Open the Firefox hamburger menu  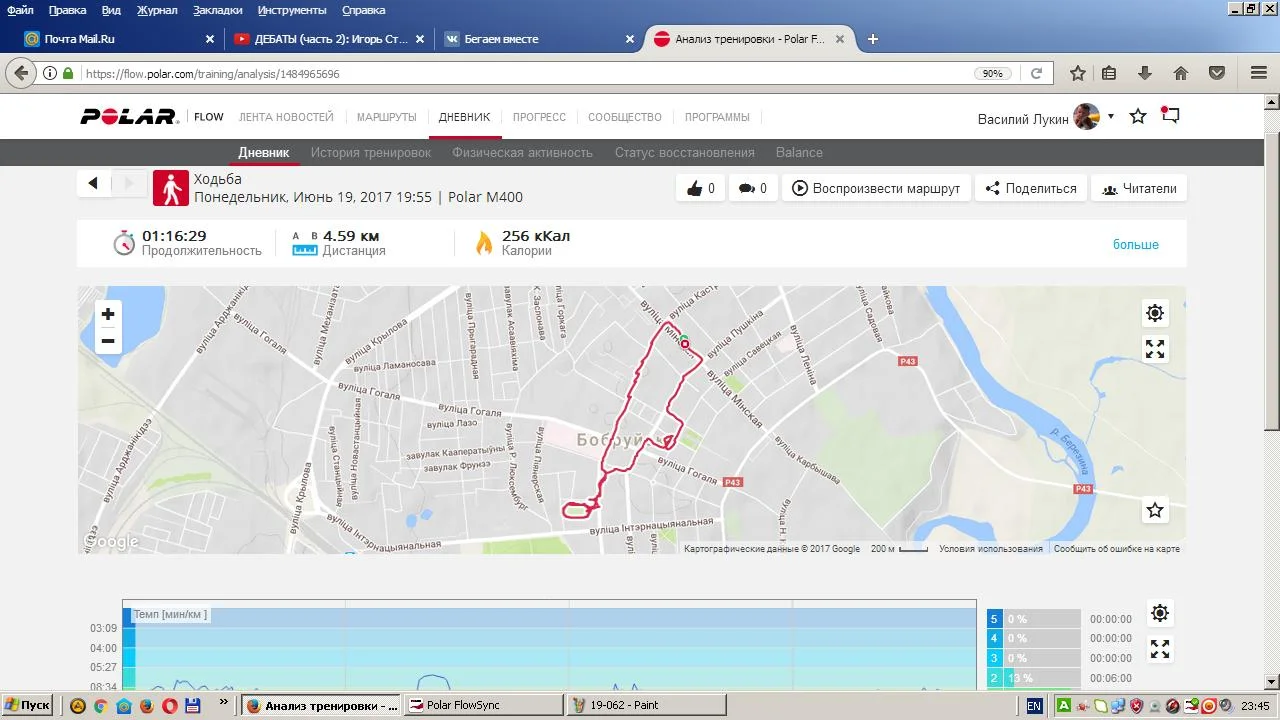(x=1259, y=73)
